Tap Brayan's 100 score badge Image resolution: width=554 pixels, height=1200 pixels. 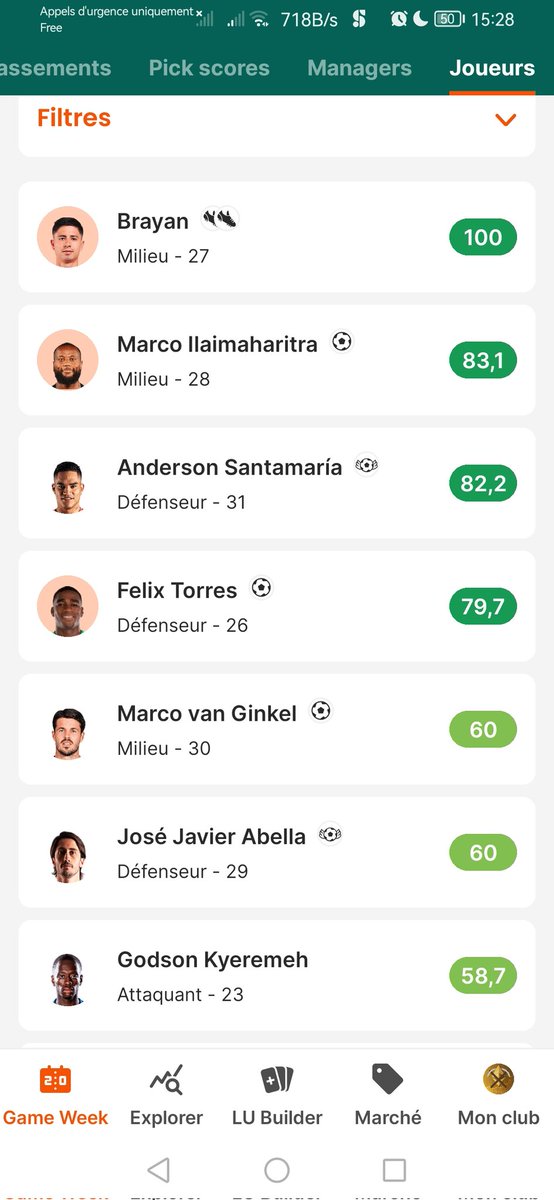483,237
